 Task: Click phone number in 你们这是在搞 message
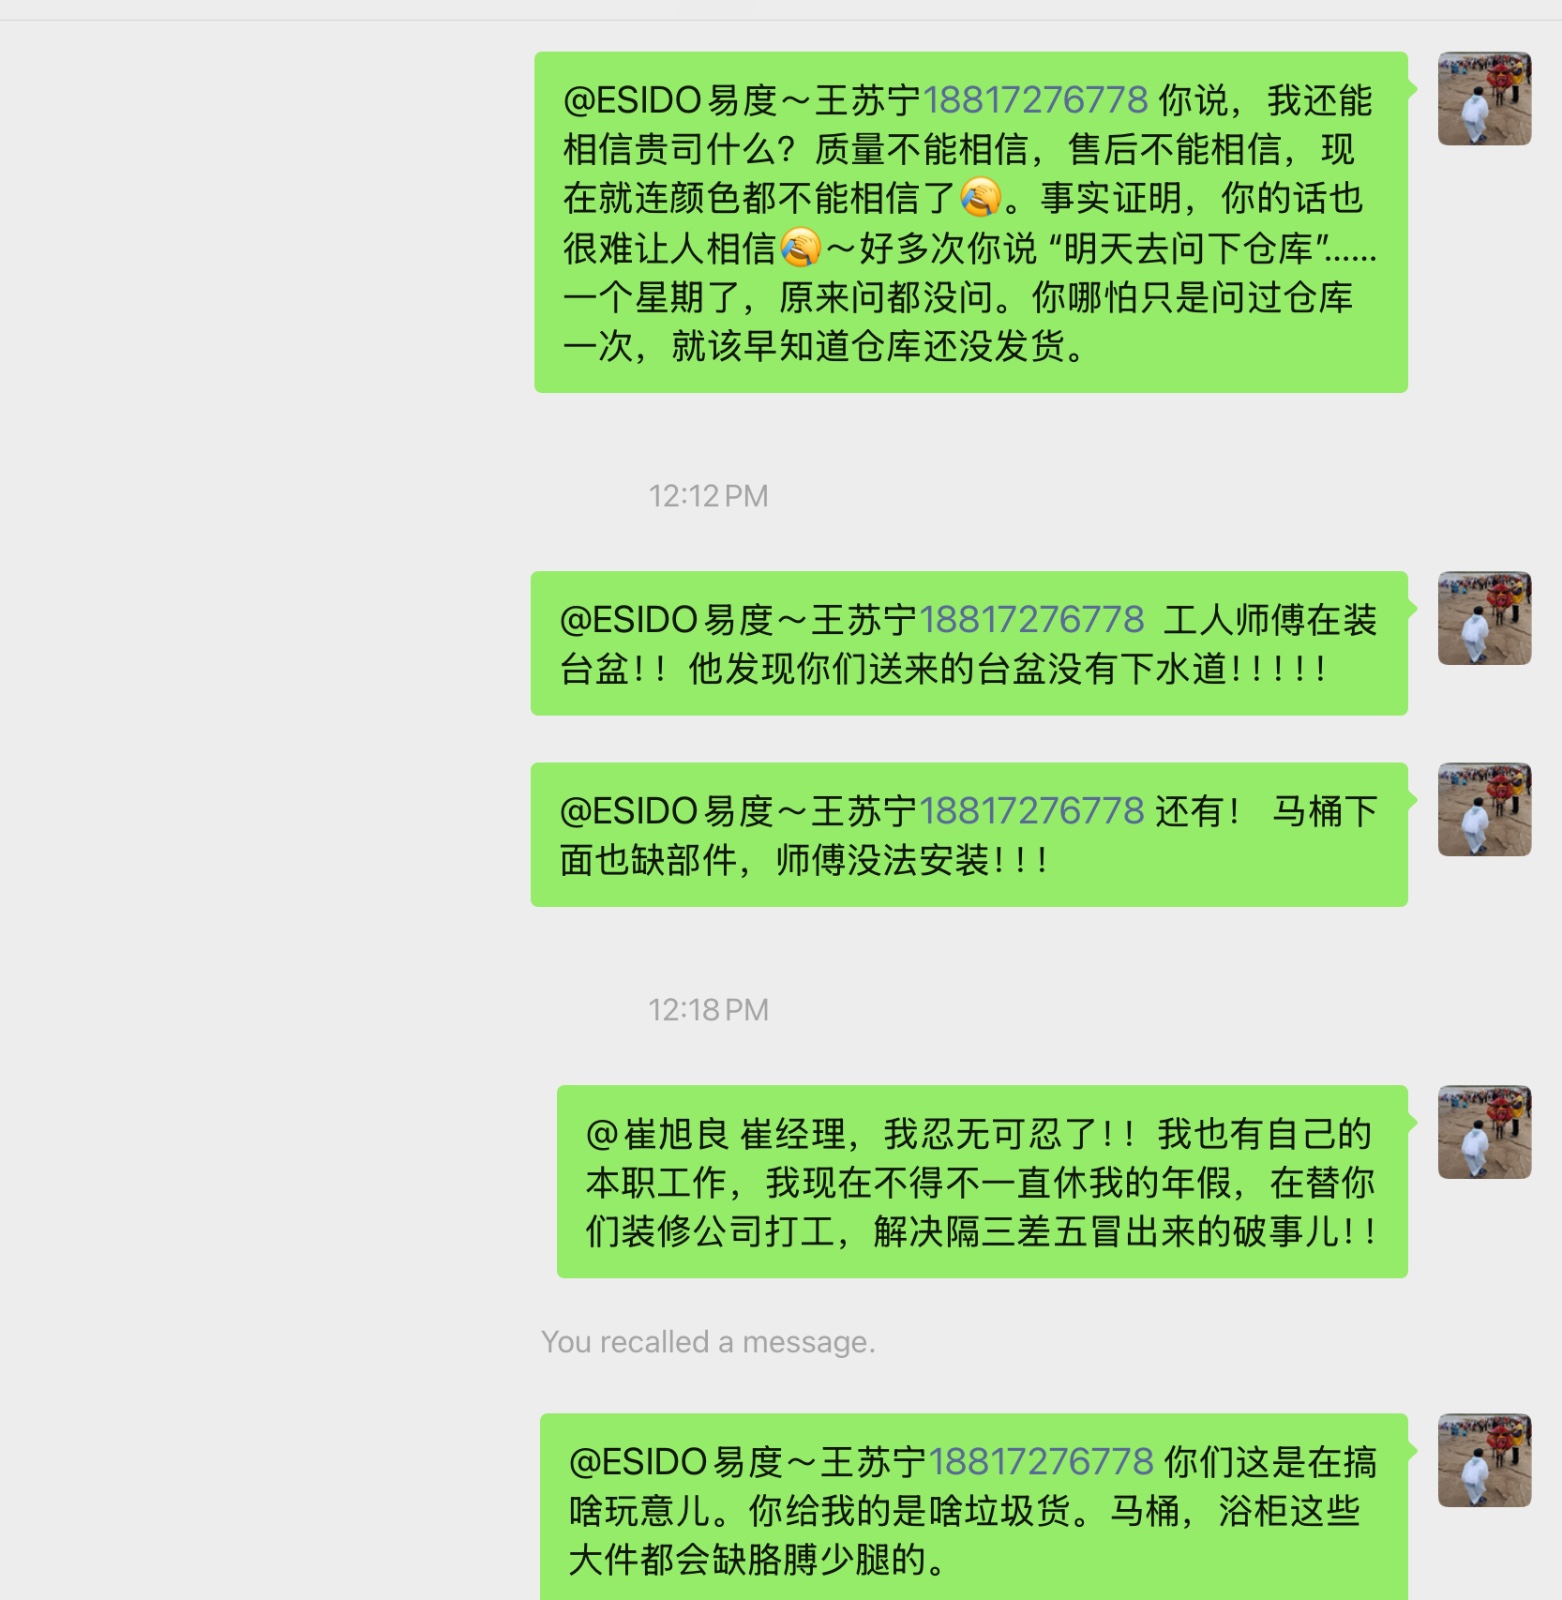point(1041,1462)
